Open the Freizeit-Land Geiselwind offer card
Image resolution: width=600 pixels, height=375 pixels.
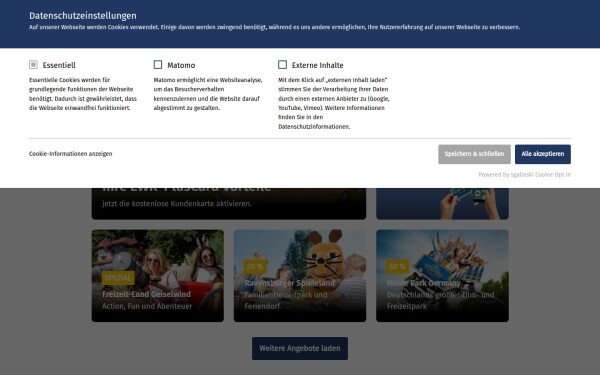[x=158, y=276]
